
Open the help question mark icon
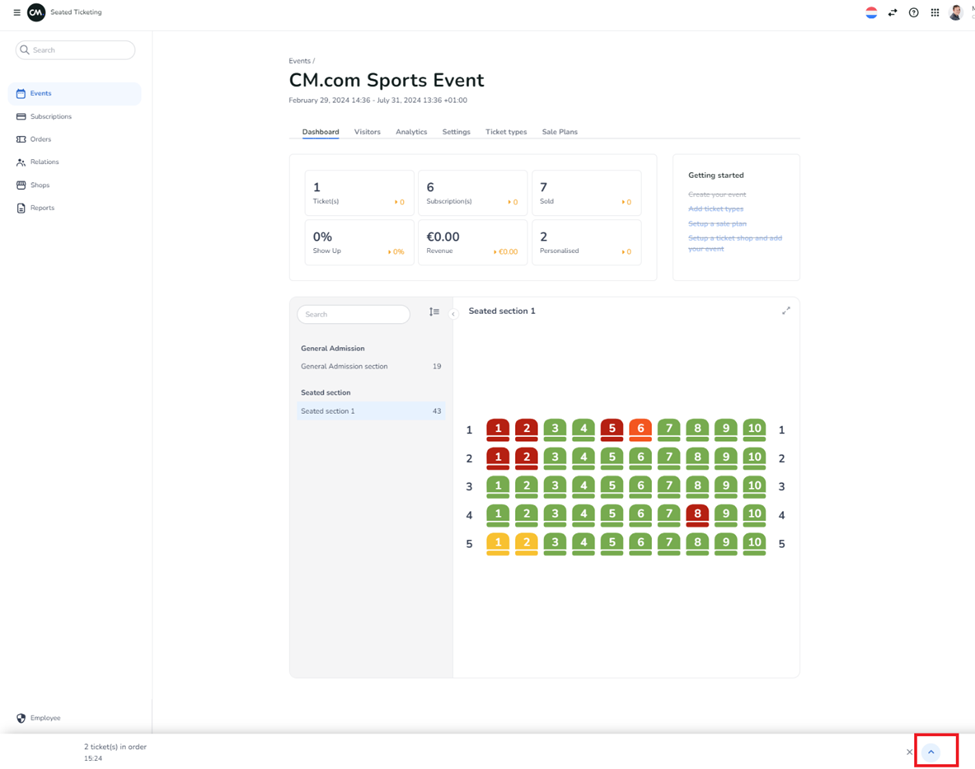(x=913, y=13)
